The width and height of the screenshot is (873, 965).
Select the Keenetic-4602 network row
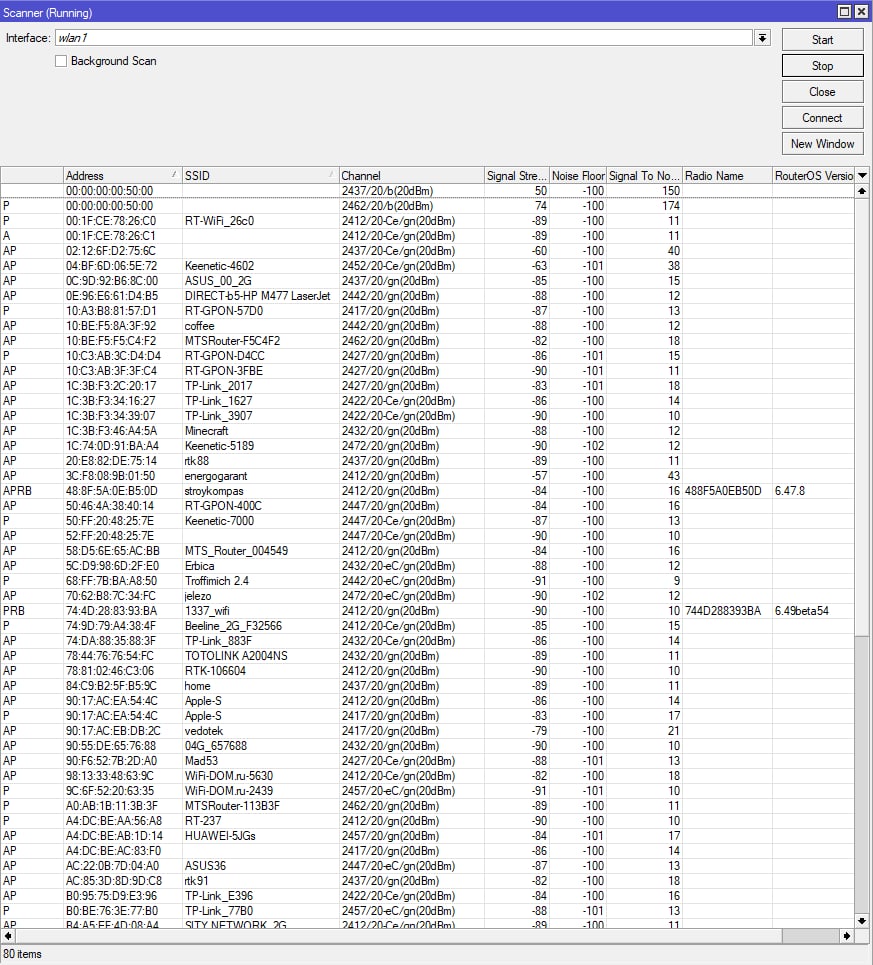pyautogui.click(x=427, y=266)
